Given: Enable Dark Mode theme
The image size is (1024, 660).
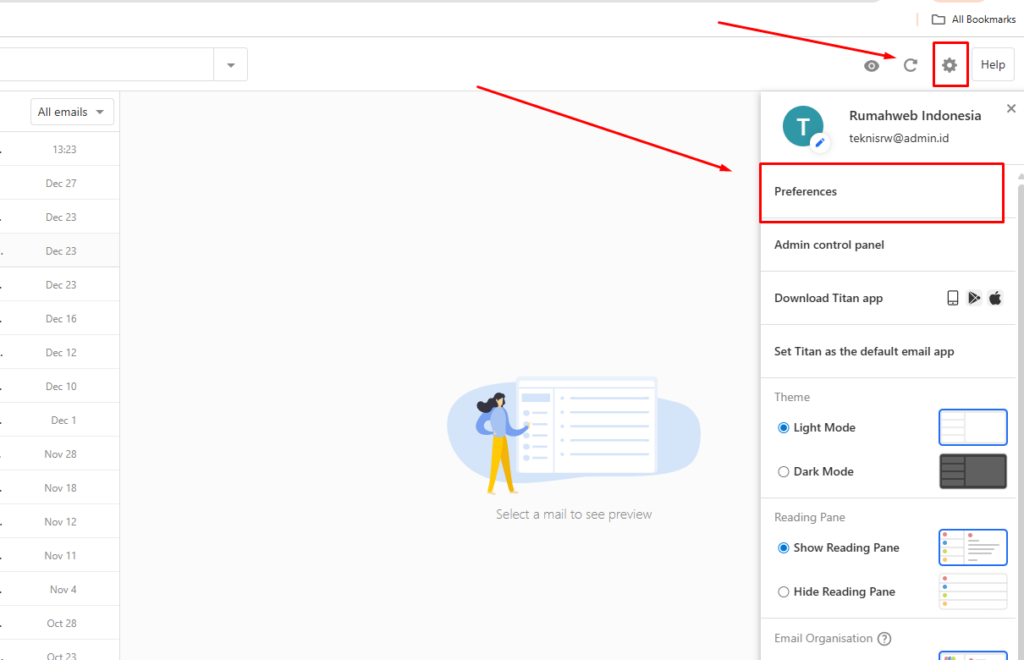Looking at the screenshot, I should [x=783, y=471].
